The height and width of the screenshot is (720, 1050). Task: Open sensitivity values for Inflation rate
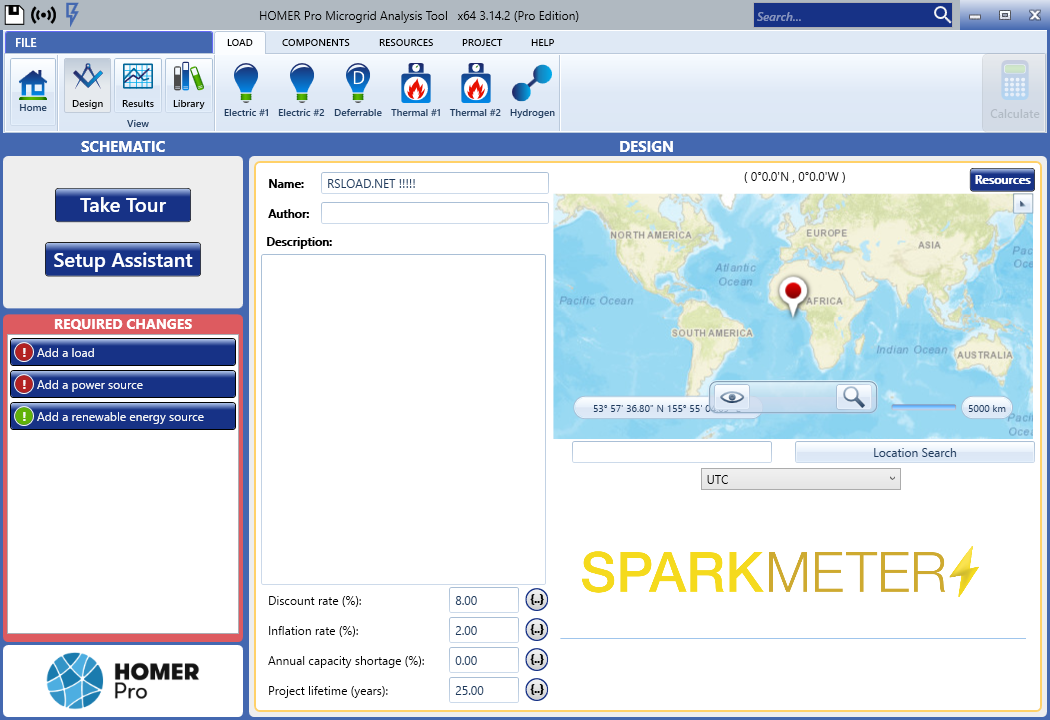point(536,630)
